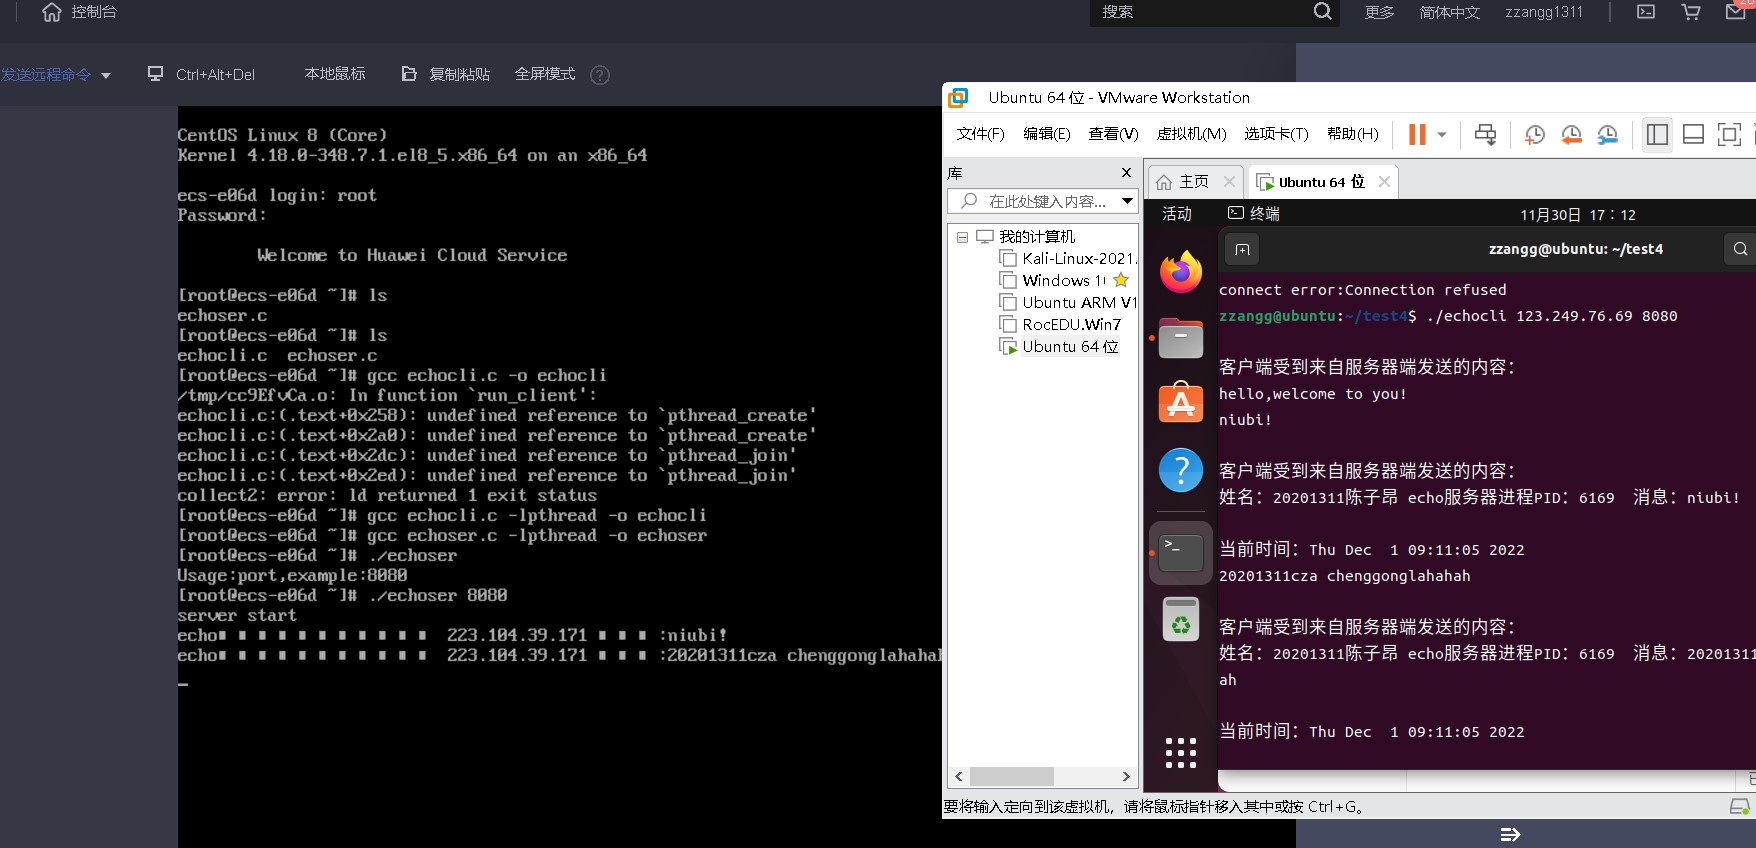
Task: Launch Firefox from Ubuntu dock
Action: (1181, 271)
